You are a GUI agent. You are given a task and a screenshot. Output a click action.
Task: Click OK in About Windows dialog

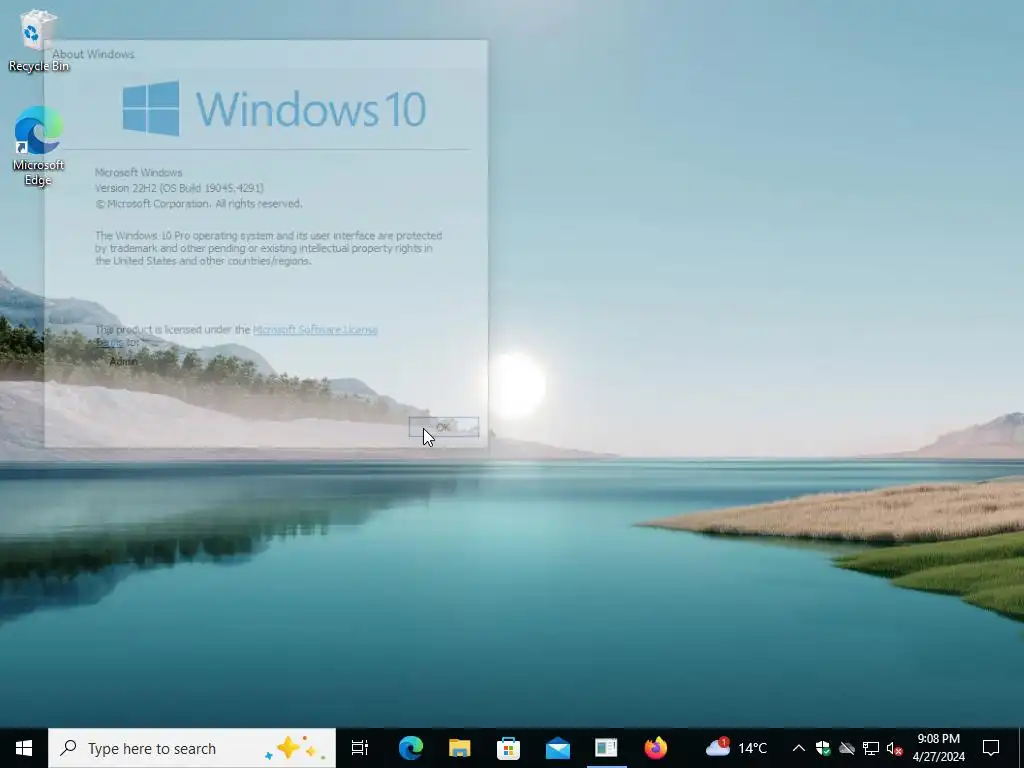444,427
